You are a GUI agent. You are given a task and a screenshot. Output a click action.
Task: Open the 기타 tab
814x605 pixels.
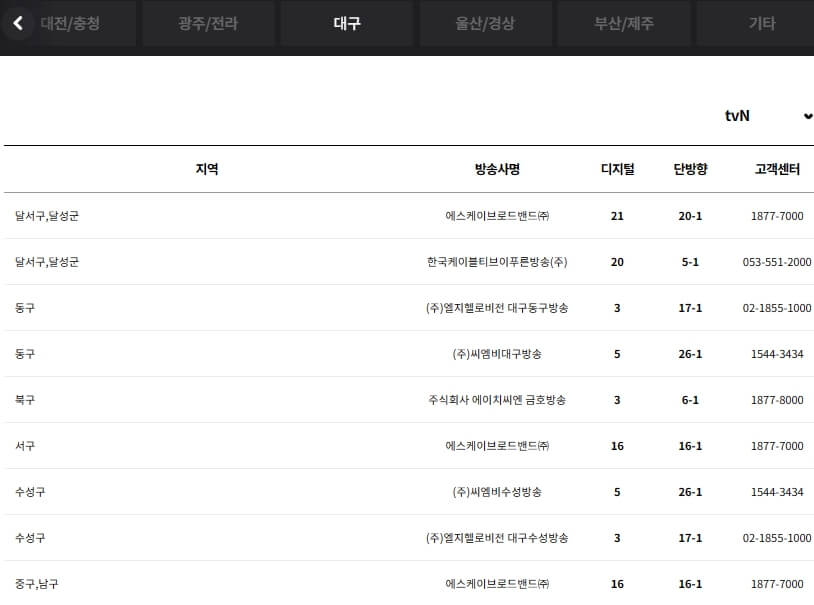tap(762, 23)
